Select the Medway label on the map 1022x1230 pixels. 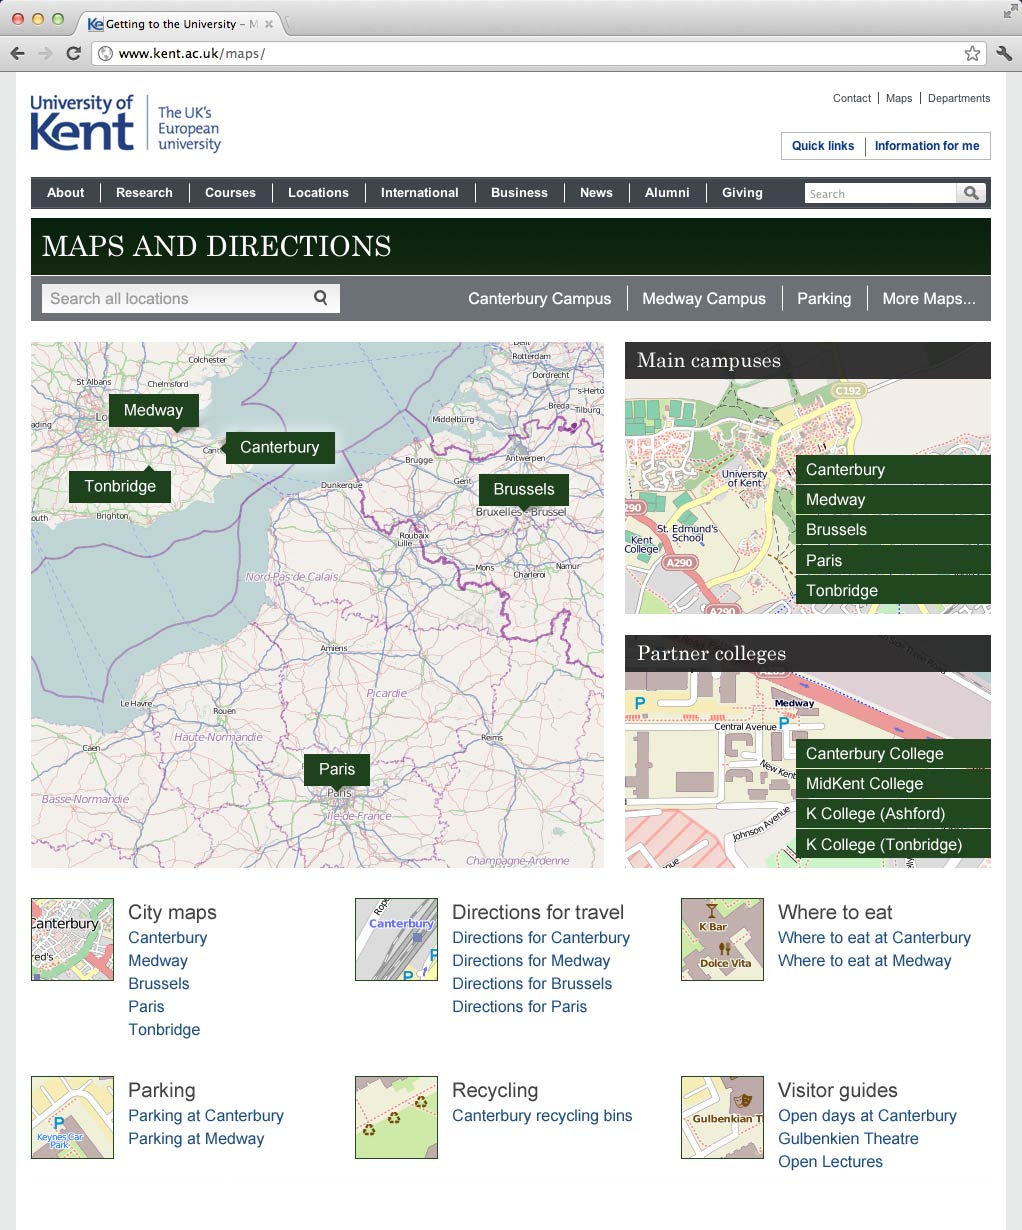pos(153,410)
